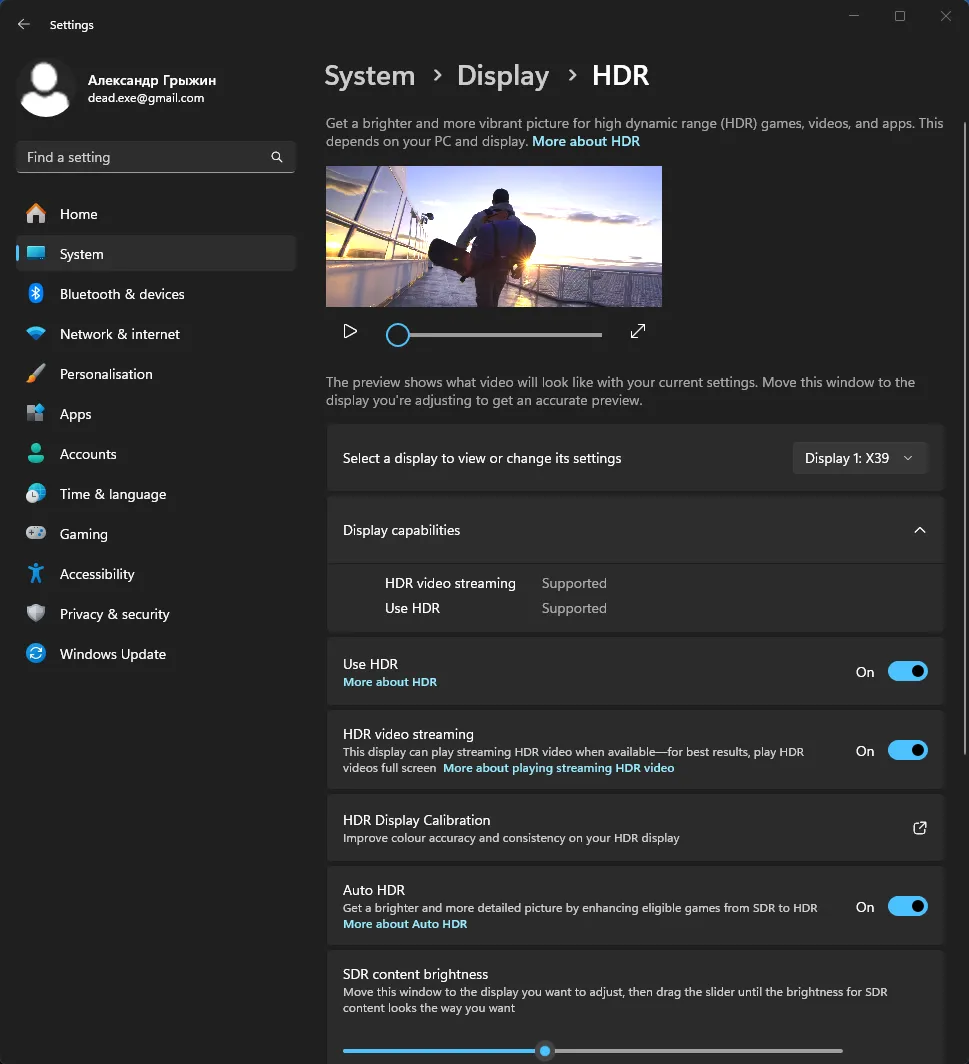Navigate to Display in breadcrumb
Viewport: 969px width, 1064px height.
502,76
